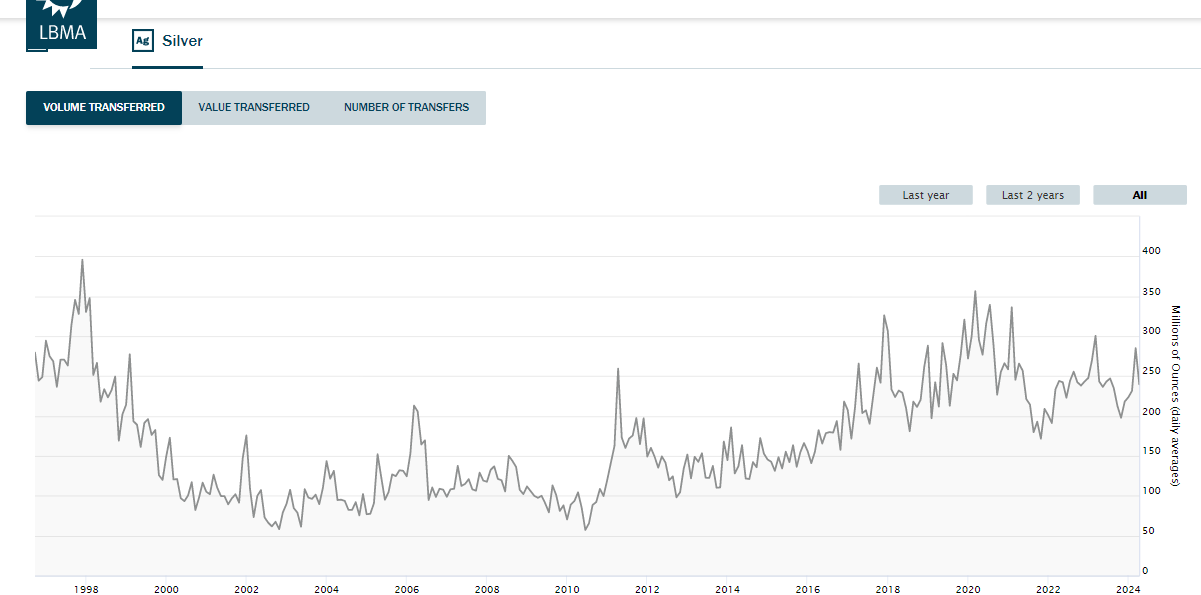Click the Ag silver element icon
Screen dimensions: 1201x595
point(143,41)
